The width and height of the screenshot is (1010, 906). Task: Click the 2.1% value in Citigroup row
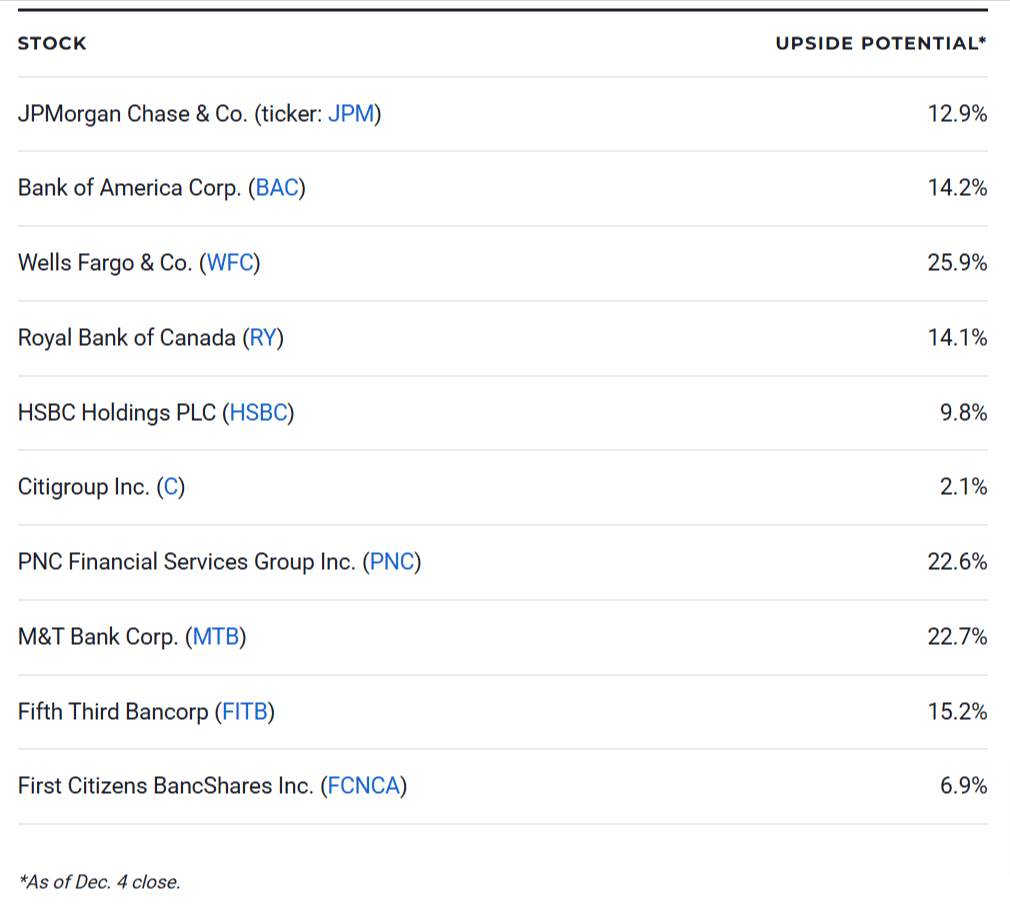coord(963,487)
